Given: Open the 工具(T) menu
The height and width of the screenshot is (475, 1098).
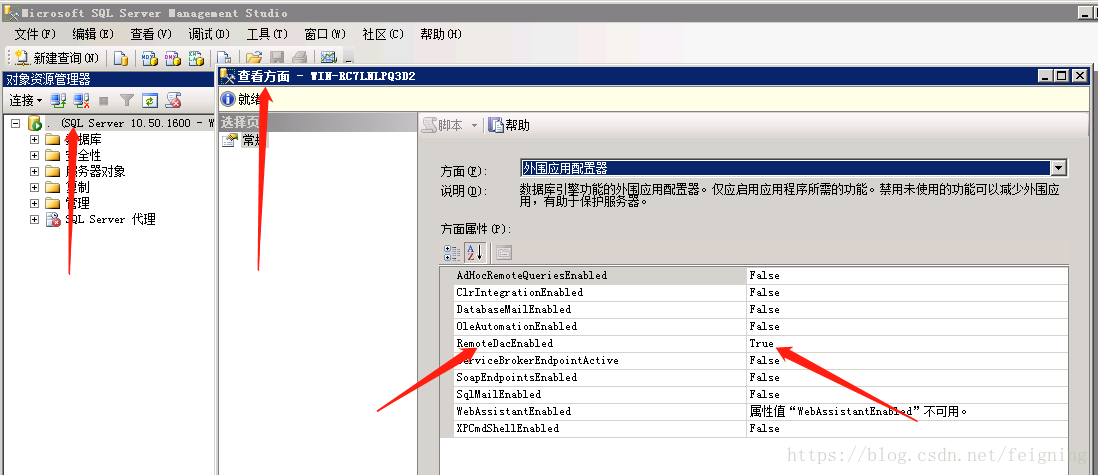Looking at the screenshot, I should (x=267, y=34).
